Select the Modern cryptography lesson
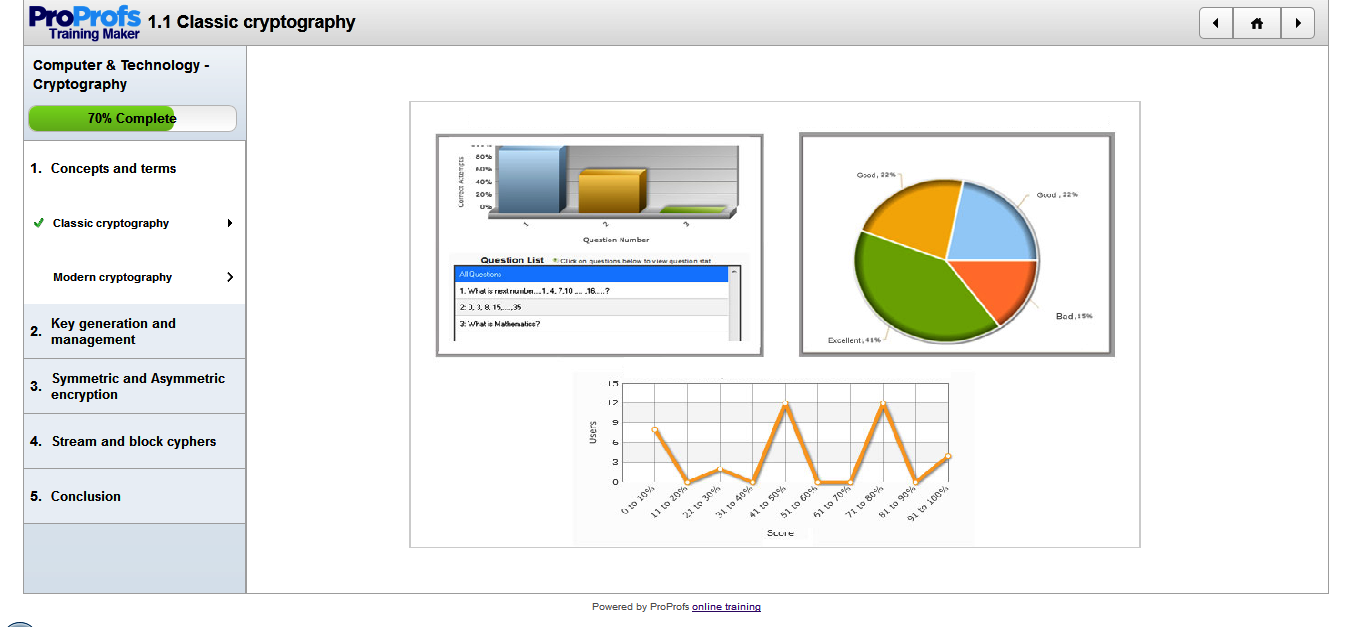The height and width of the screenshot is (627, 1349). pyautogui.click(x=112, y=277)
